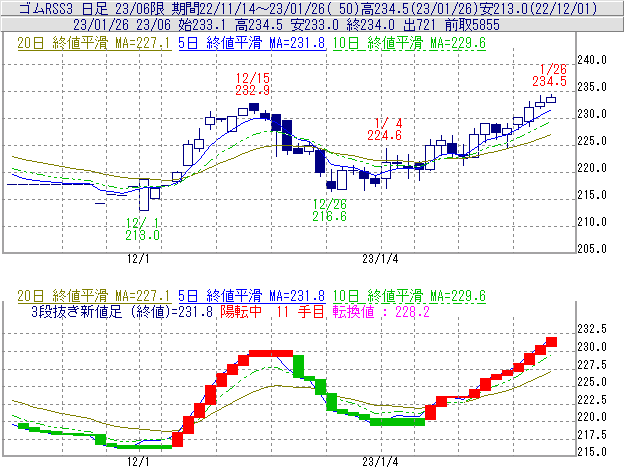
Task: Click the 3段抜き新値足 (終値)=231.8 label
Action: coord(122,311)
